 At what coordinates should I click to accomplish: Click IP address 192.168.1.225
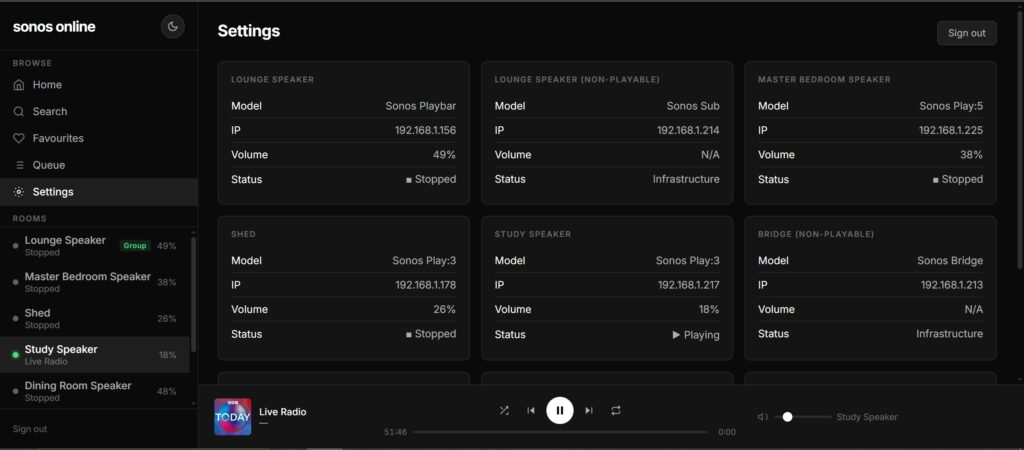point(951,131)
